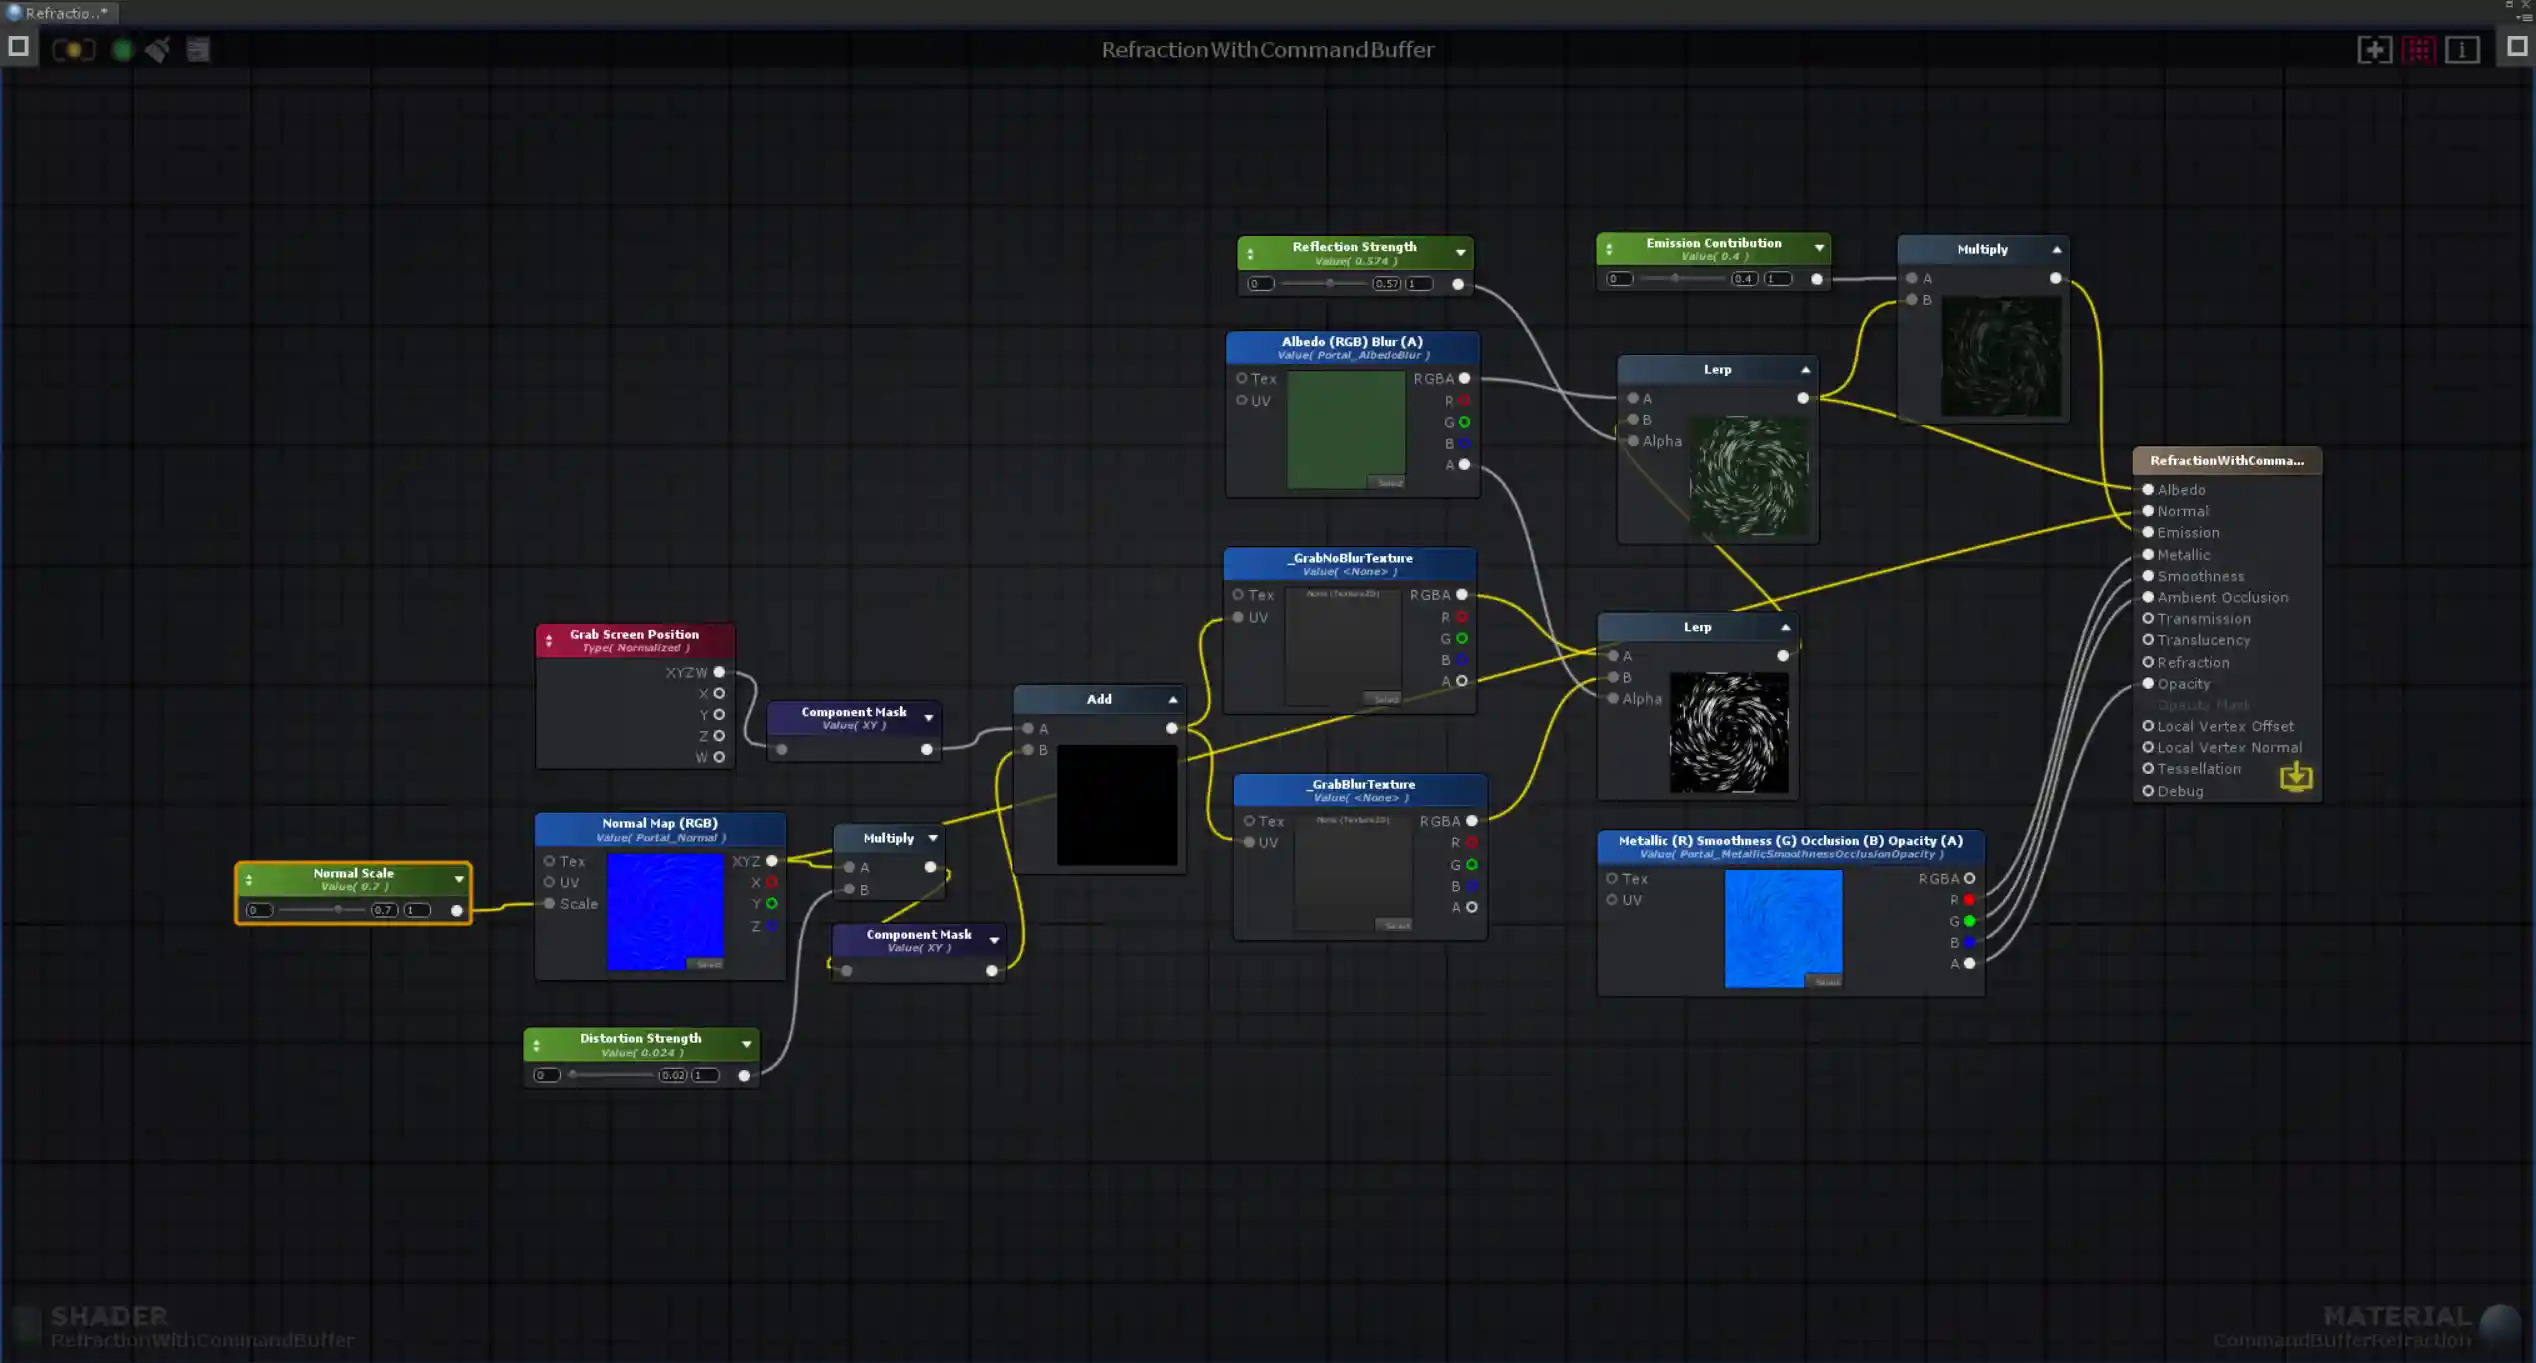The width and height of the screenshot is (2536, 1363).
Task: Expand the Normal Scale node dropdown
Action: (459, 879)
